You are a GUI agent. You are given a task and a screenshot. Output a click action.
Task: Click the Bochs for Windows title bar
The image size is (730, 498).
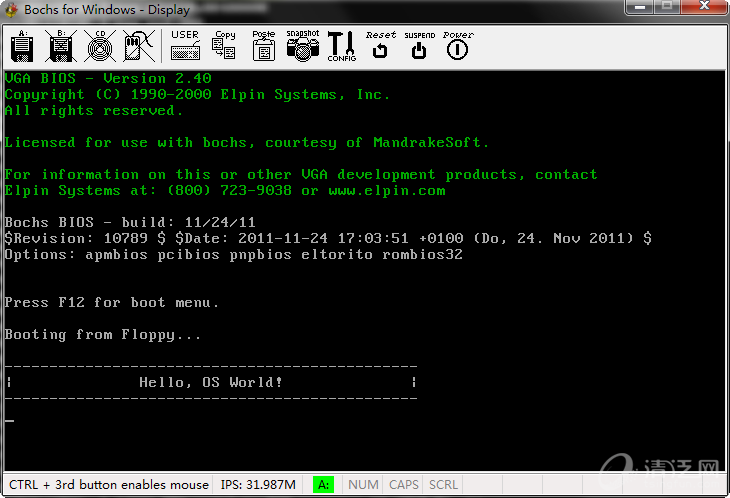click(300, 10)
